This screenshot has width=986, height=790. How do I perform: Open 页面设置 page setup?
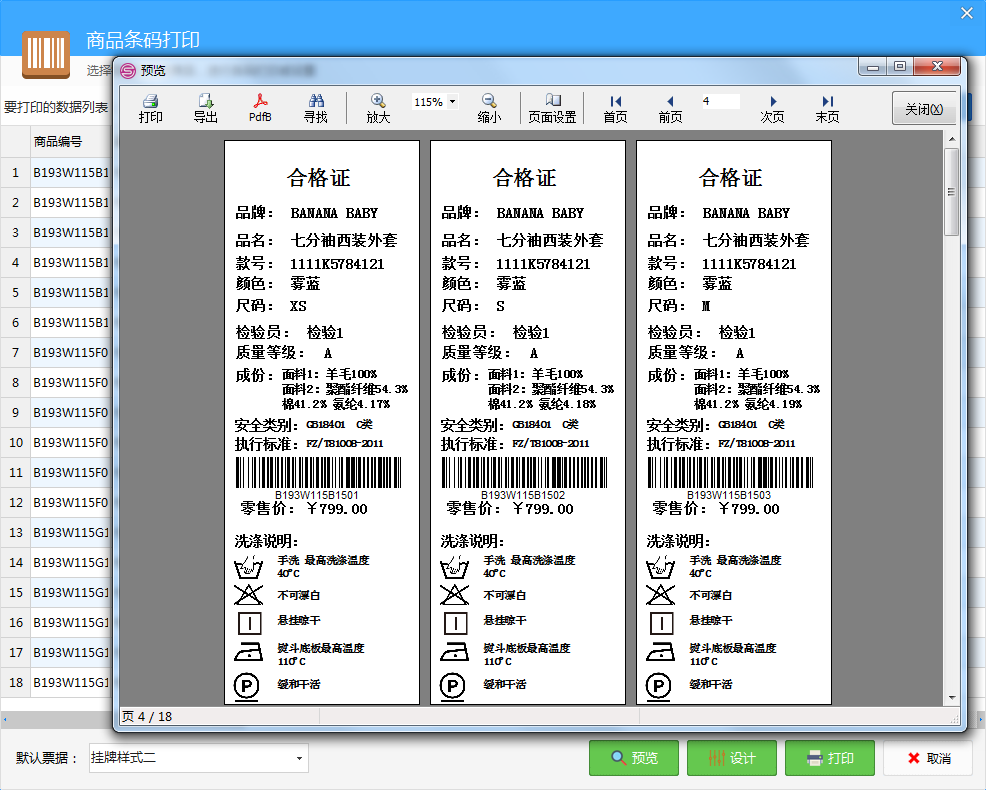pos(552,108)
